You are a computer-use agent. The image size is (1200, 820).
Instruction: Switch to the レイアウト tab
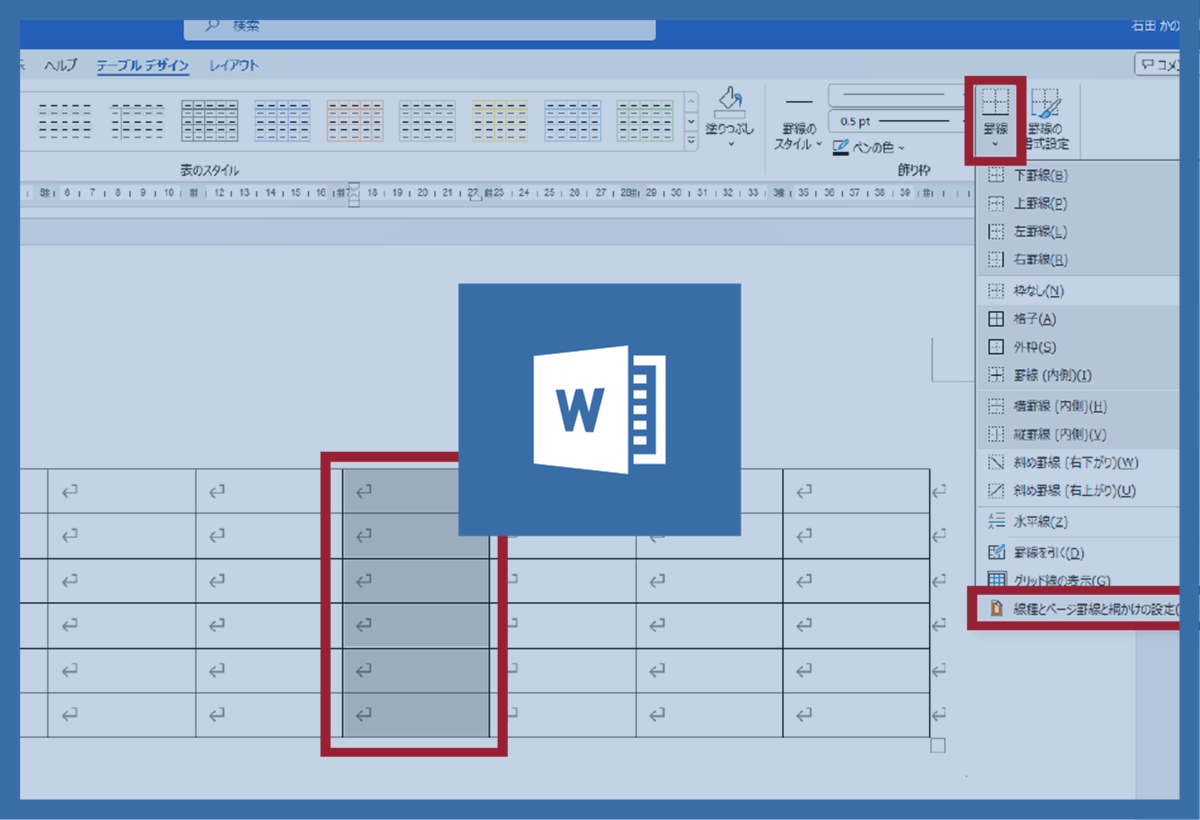coord(234,66)
